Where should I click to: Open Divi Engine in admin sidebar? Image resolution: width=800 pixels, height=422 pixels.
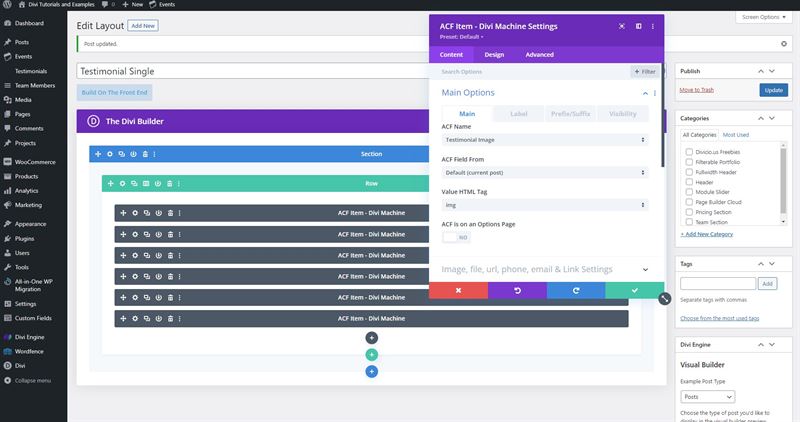pyautogui.click(x=29, y=337)
